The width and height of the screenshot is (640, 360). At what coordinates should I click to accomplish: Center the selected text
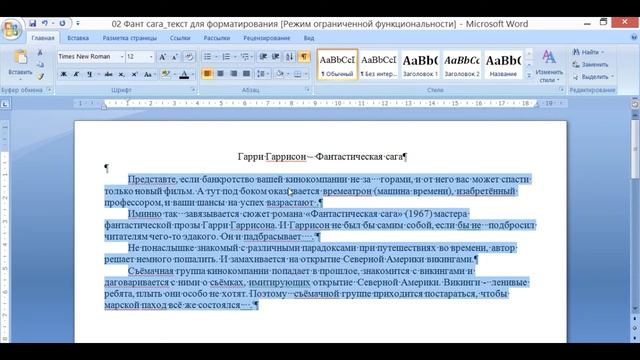coord(220,74)
